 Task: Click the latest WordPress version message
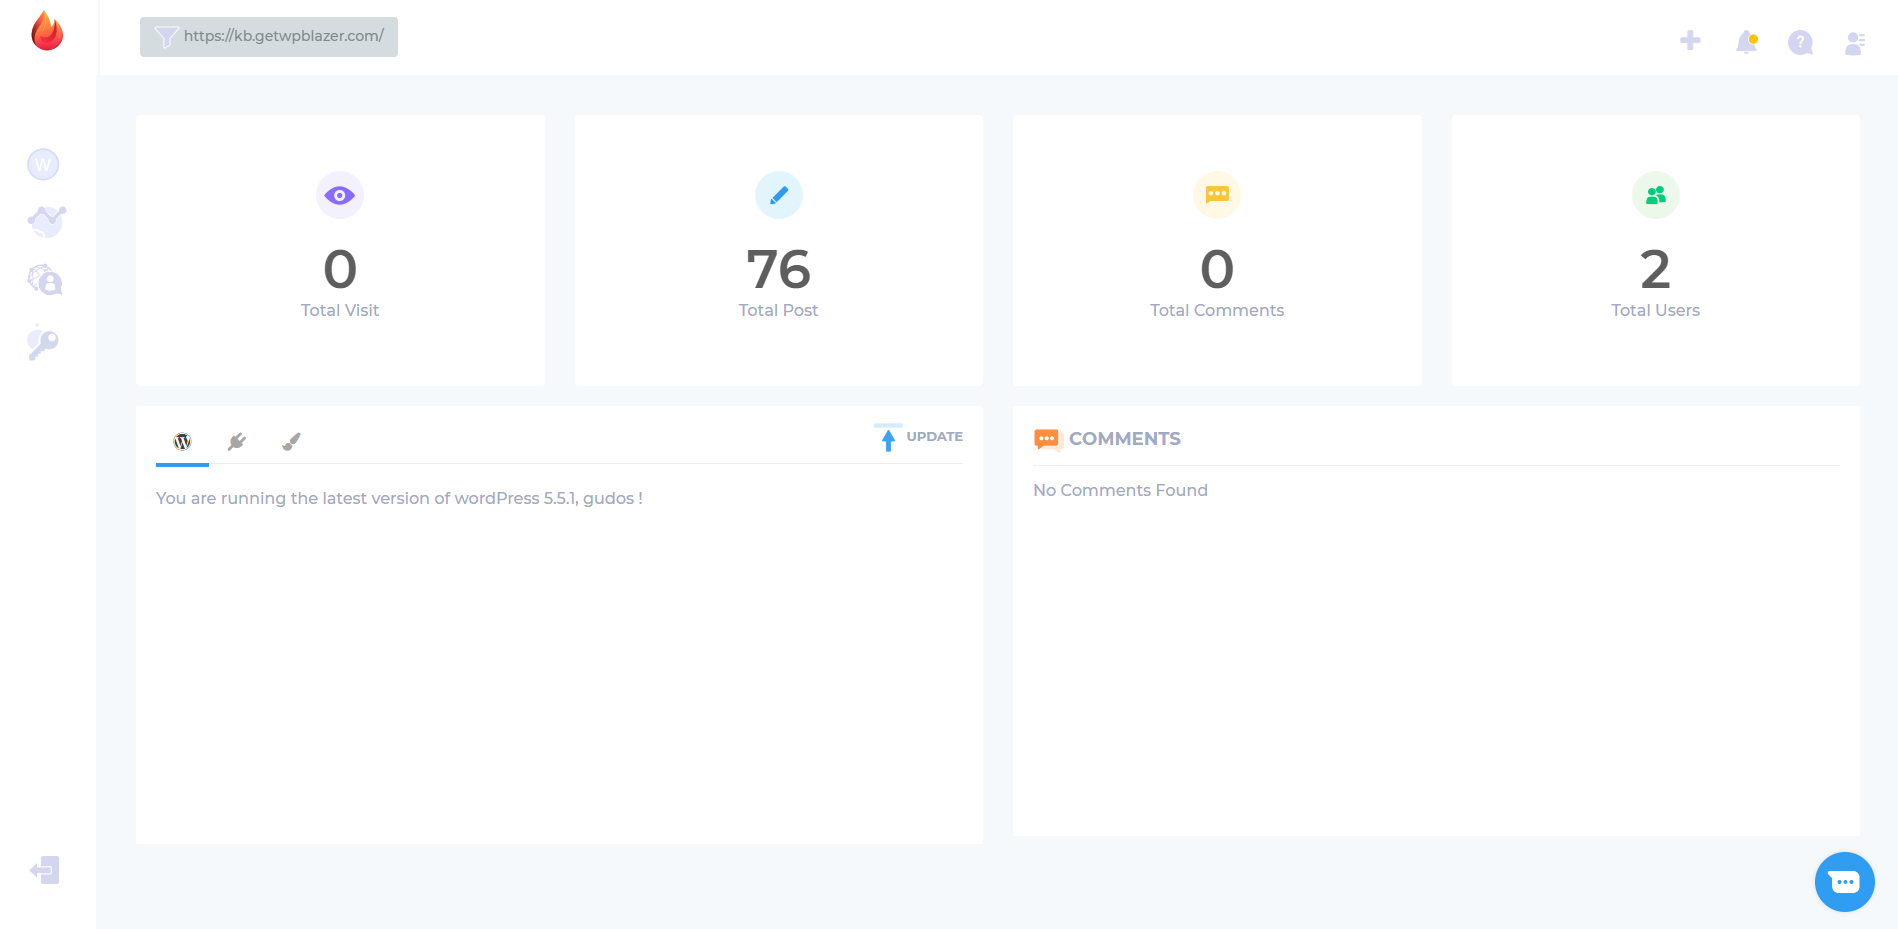point(399,498)
